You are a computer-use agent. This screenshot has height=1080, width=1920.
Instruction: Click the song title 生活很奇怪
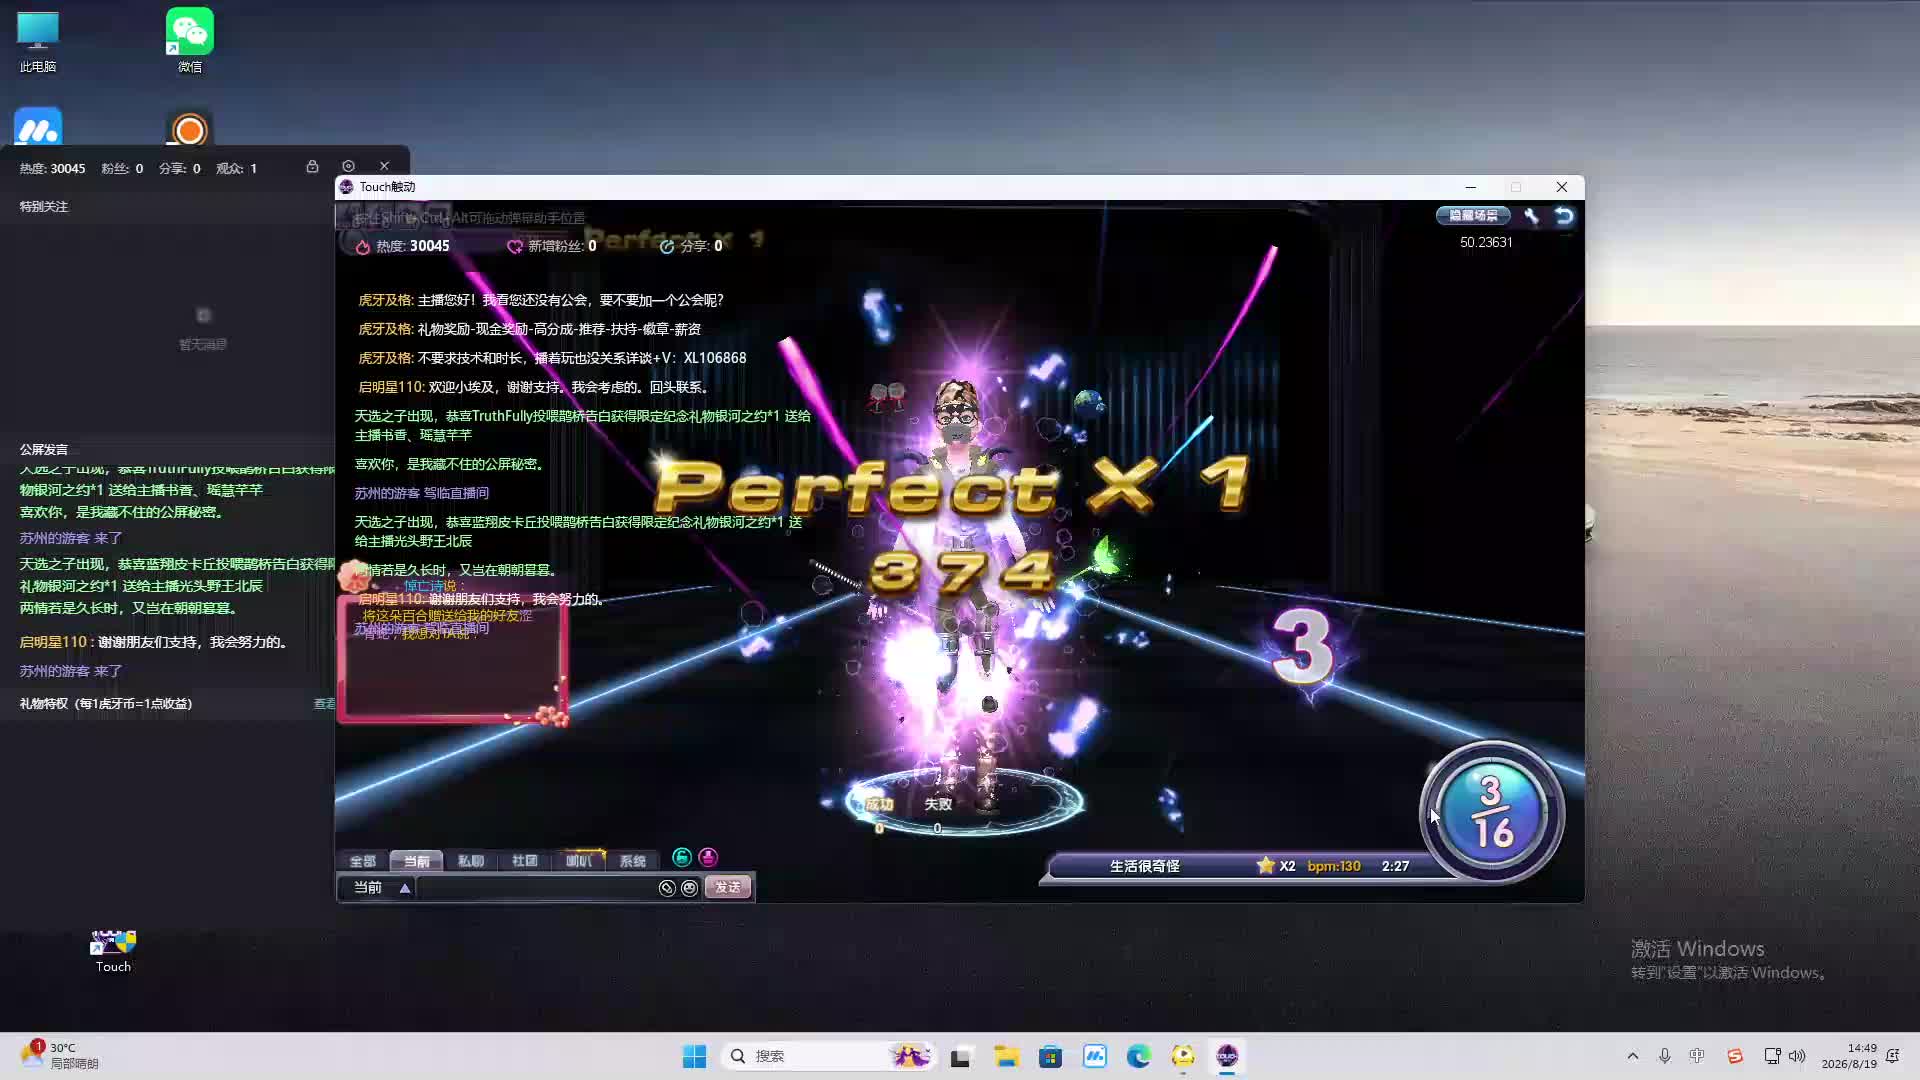click(x=1144, y=866)
